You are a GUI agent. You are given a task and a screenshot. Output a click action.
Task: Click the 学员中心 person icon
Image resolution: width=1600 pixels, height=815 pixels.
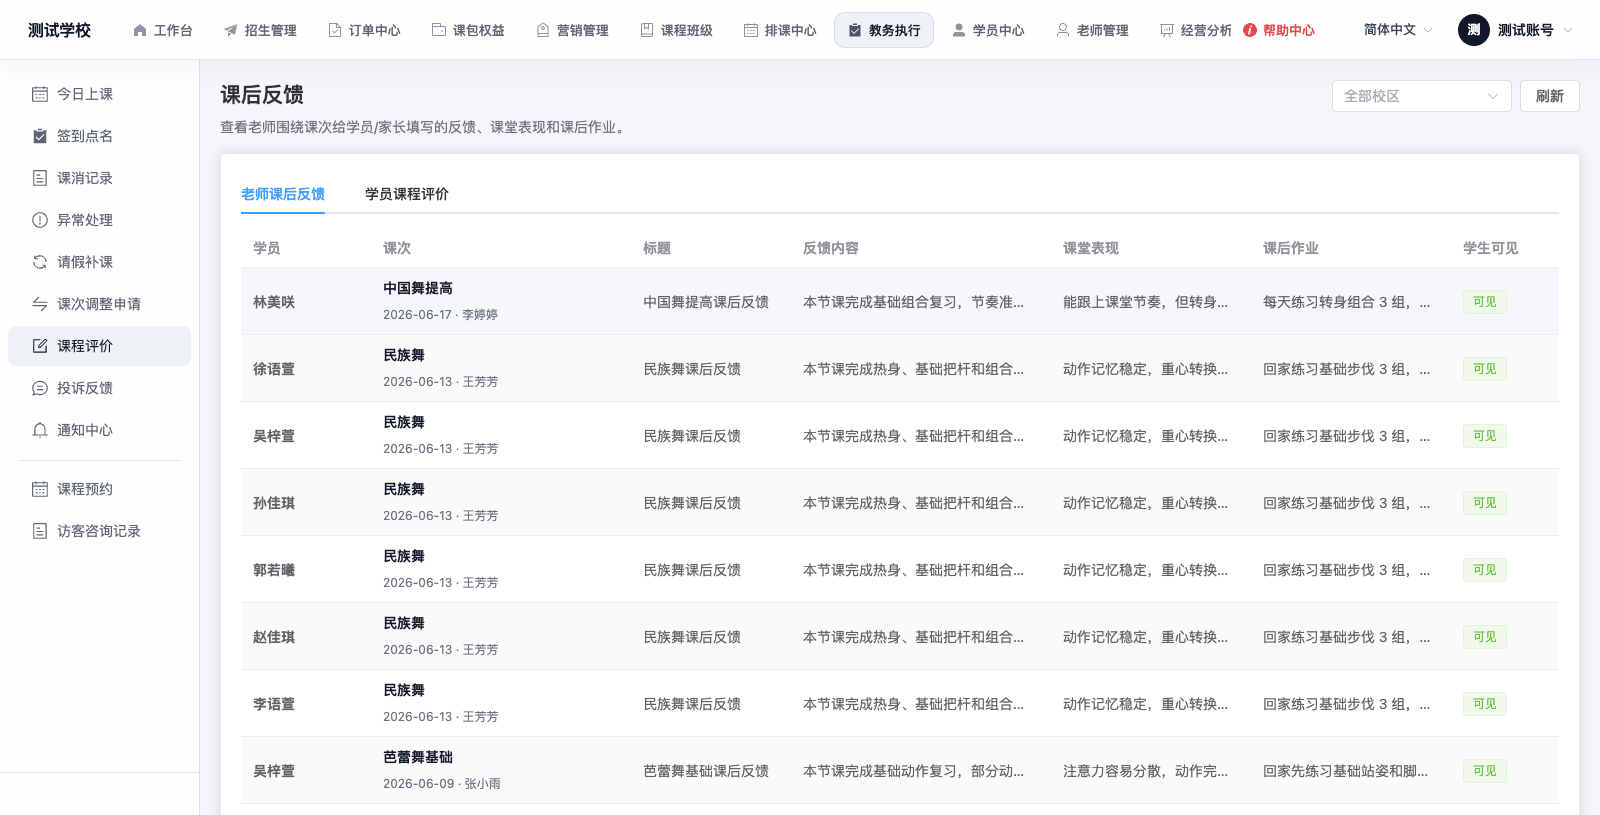coord(959,31)
